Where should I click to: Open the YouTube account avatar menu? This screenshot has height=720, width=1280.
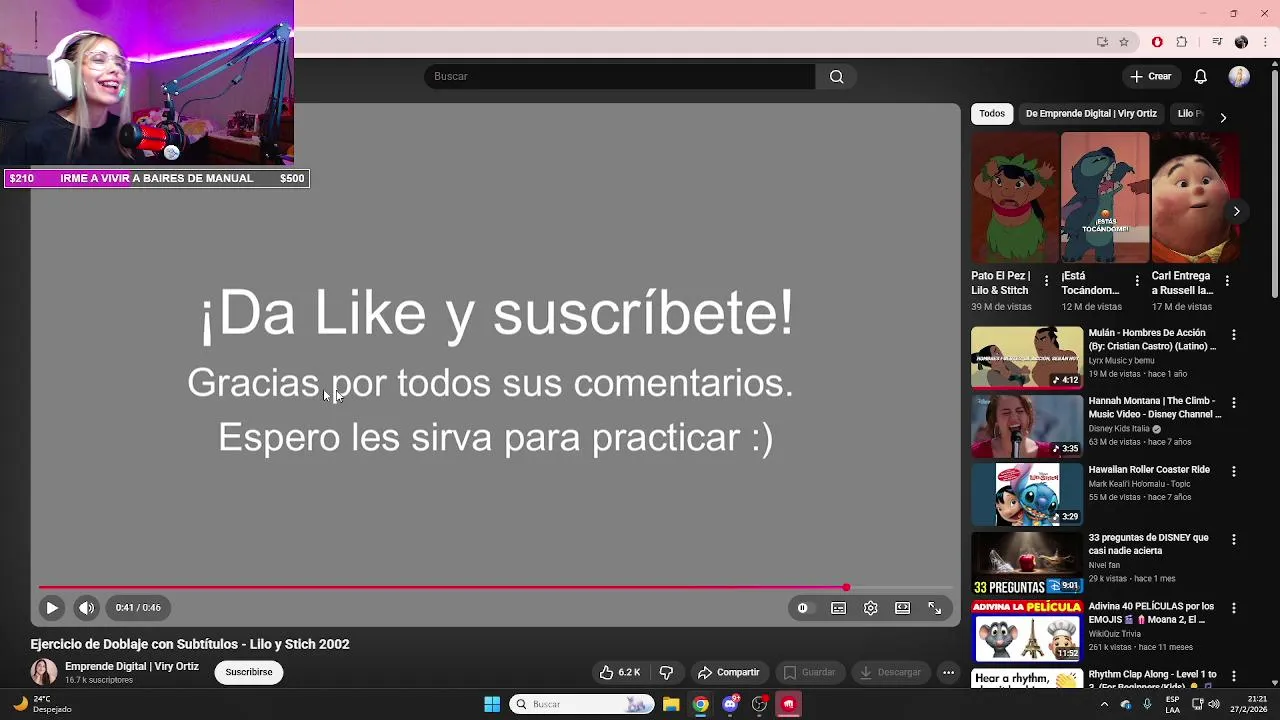[1239, 76]
